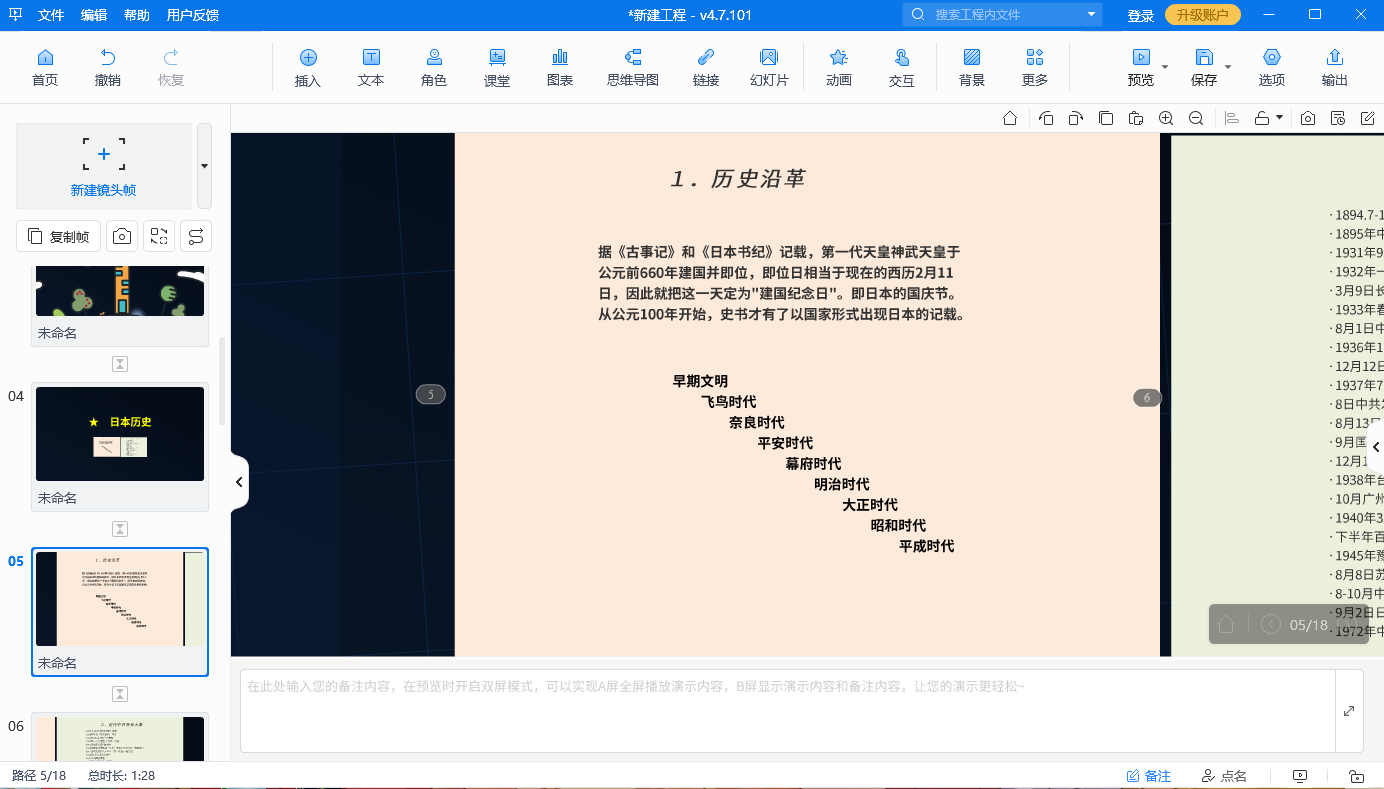This screenshot has width=1384, height=789.
Task: Click the path route icon in frame panel
Action: coord(196,236)
